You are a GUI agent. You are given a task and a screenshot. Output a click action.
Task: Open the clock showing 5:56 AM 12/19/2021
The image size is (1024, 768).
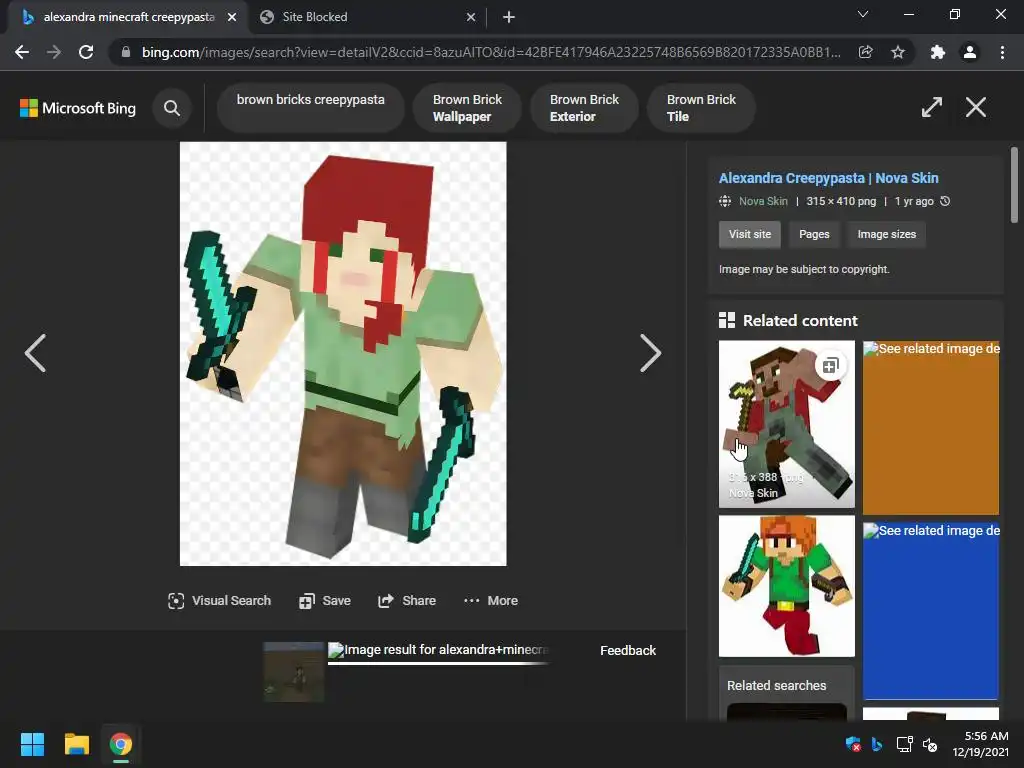pyautogui.click(x=980, y=744)
